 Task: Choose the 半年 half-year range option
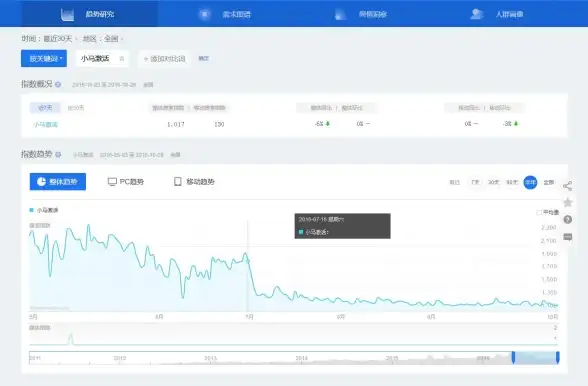point(530,182)
